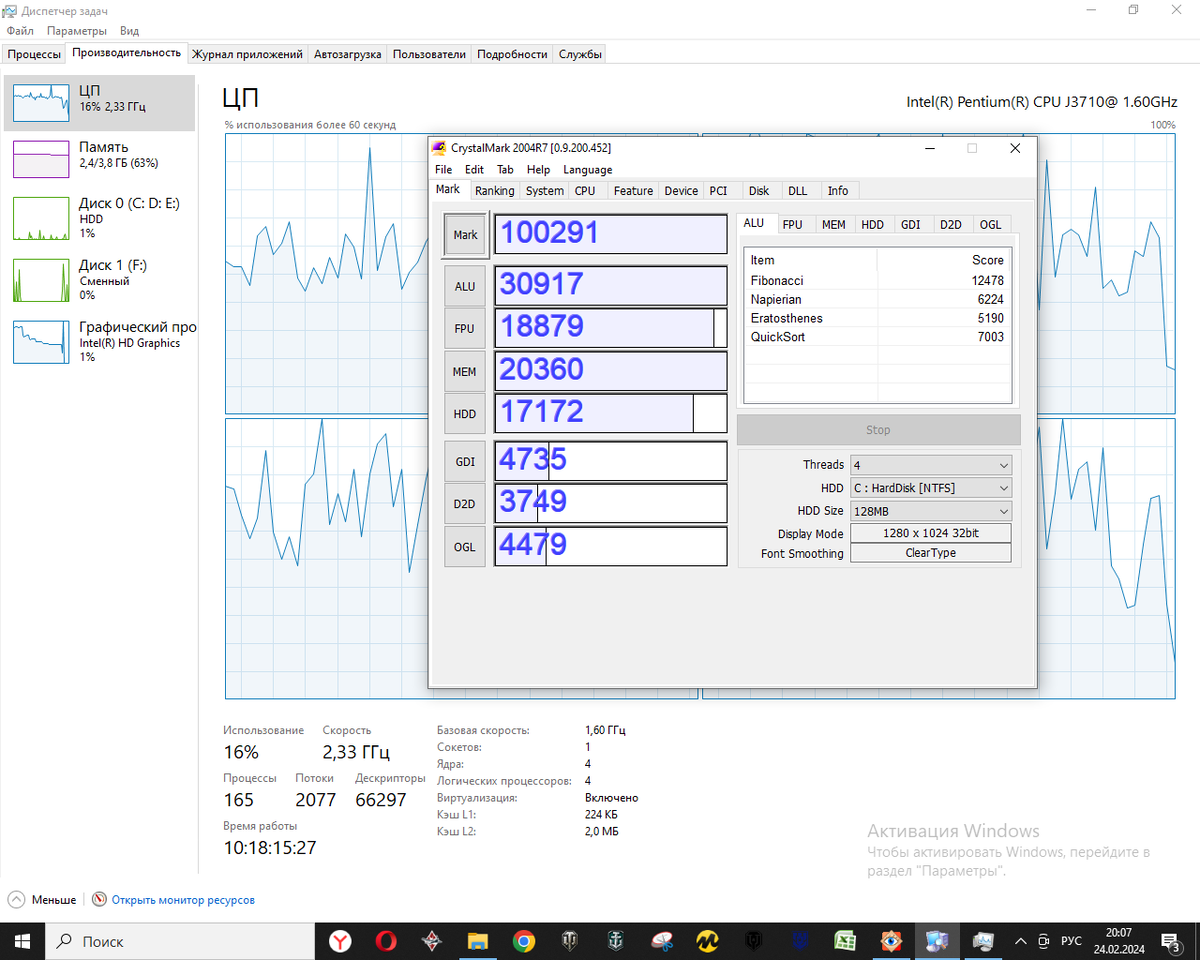Click the yellow Yandex Music taskbar icon
Viewport: 1200px width, 960px height.
(708, 941)
